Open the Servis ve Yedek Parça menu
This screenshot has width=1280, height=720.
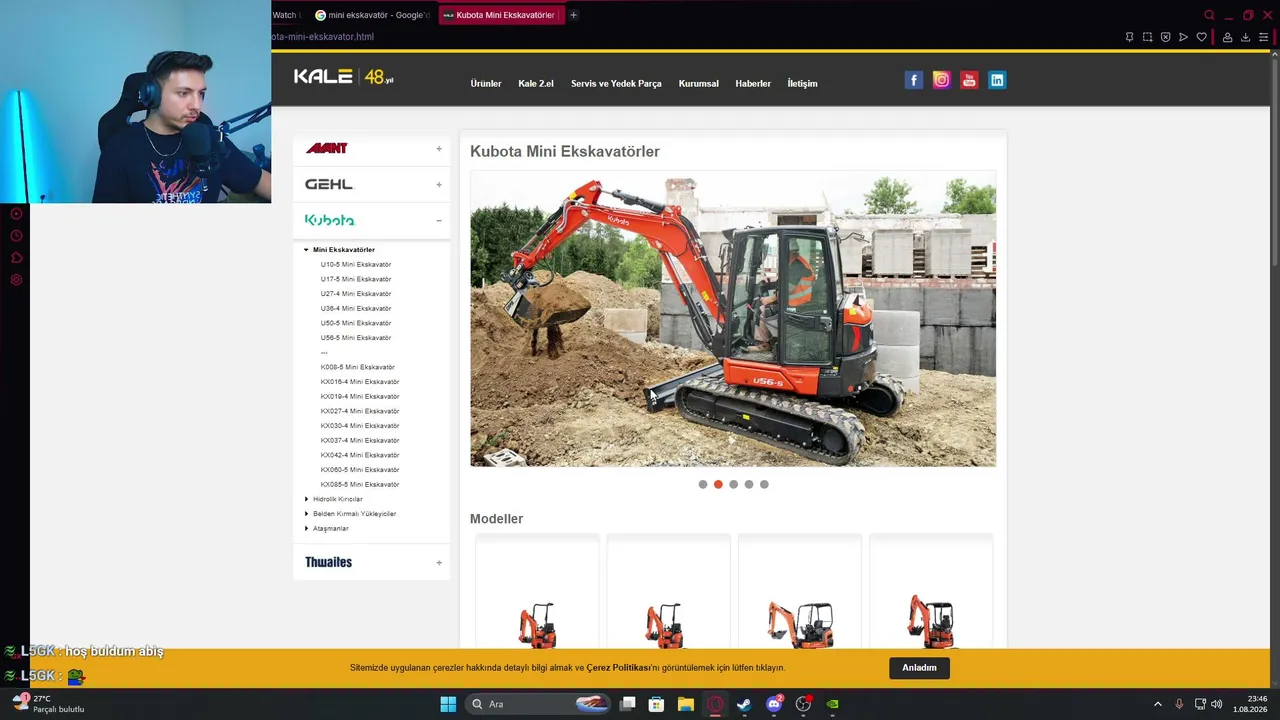point(616,84)
